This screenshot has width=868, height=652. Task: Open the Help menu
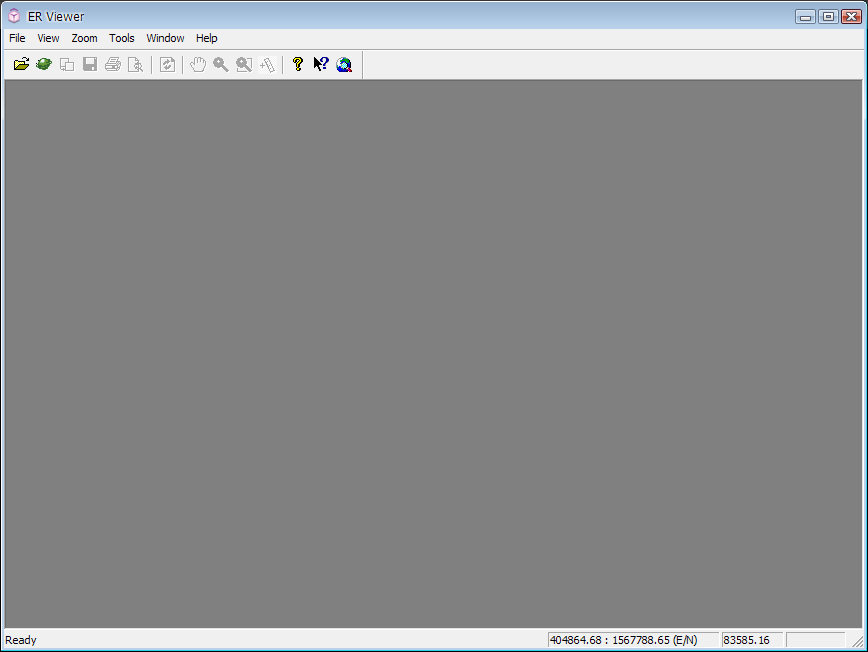click(x=206, y=38)
